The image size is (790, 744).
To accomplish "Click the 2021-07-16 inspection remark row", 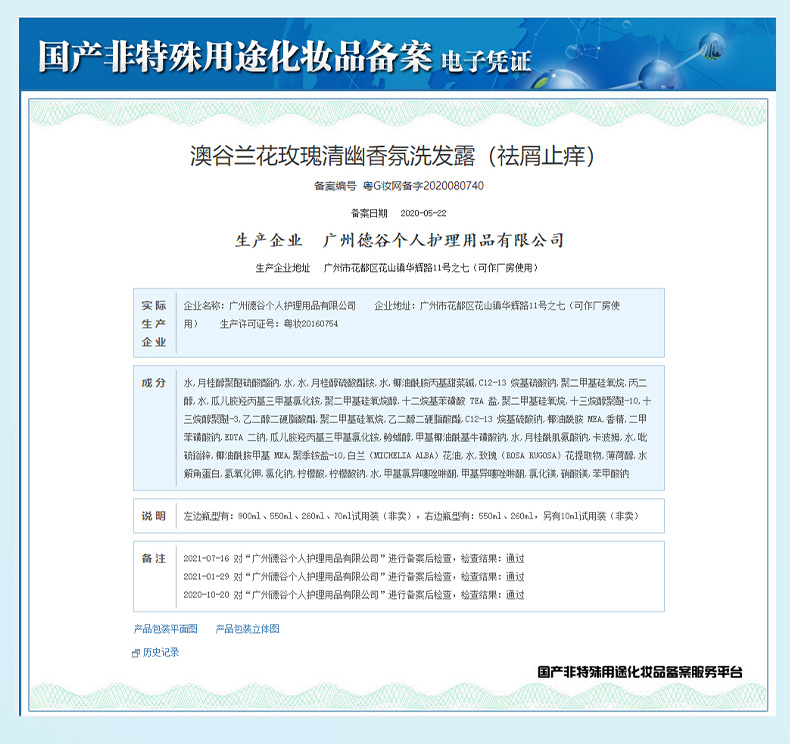I will click(x=354, y=558).
